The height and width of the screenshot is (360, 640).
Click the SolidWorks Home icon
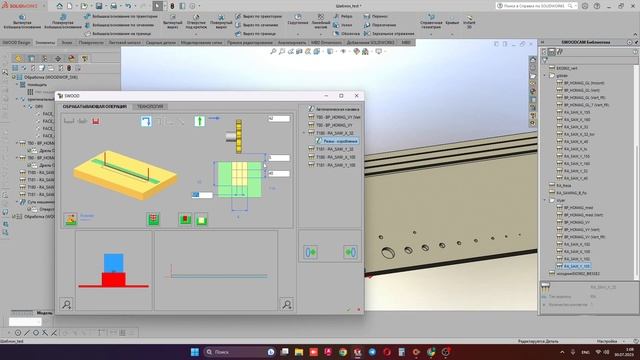[x=60, y=6]
